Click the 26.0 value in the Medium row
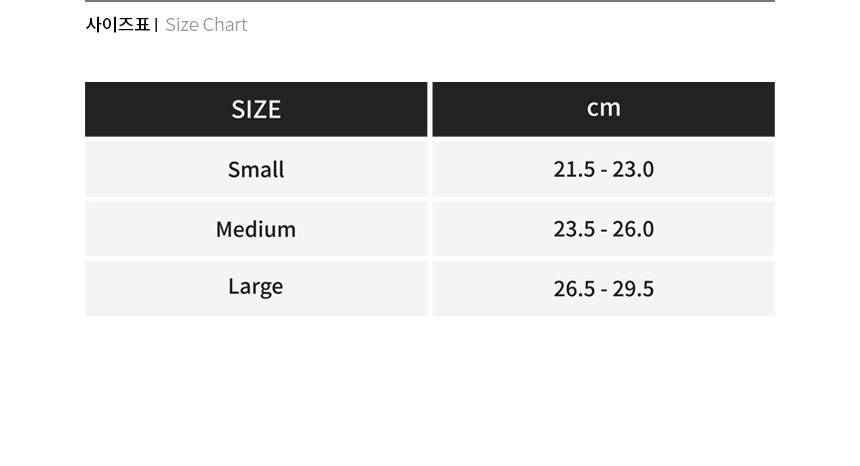Viewport: 860px width, 466px height. click(633, 229)
